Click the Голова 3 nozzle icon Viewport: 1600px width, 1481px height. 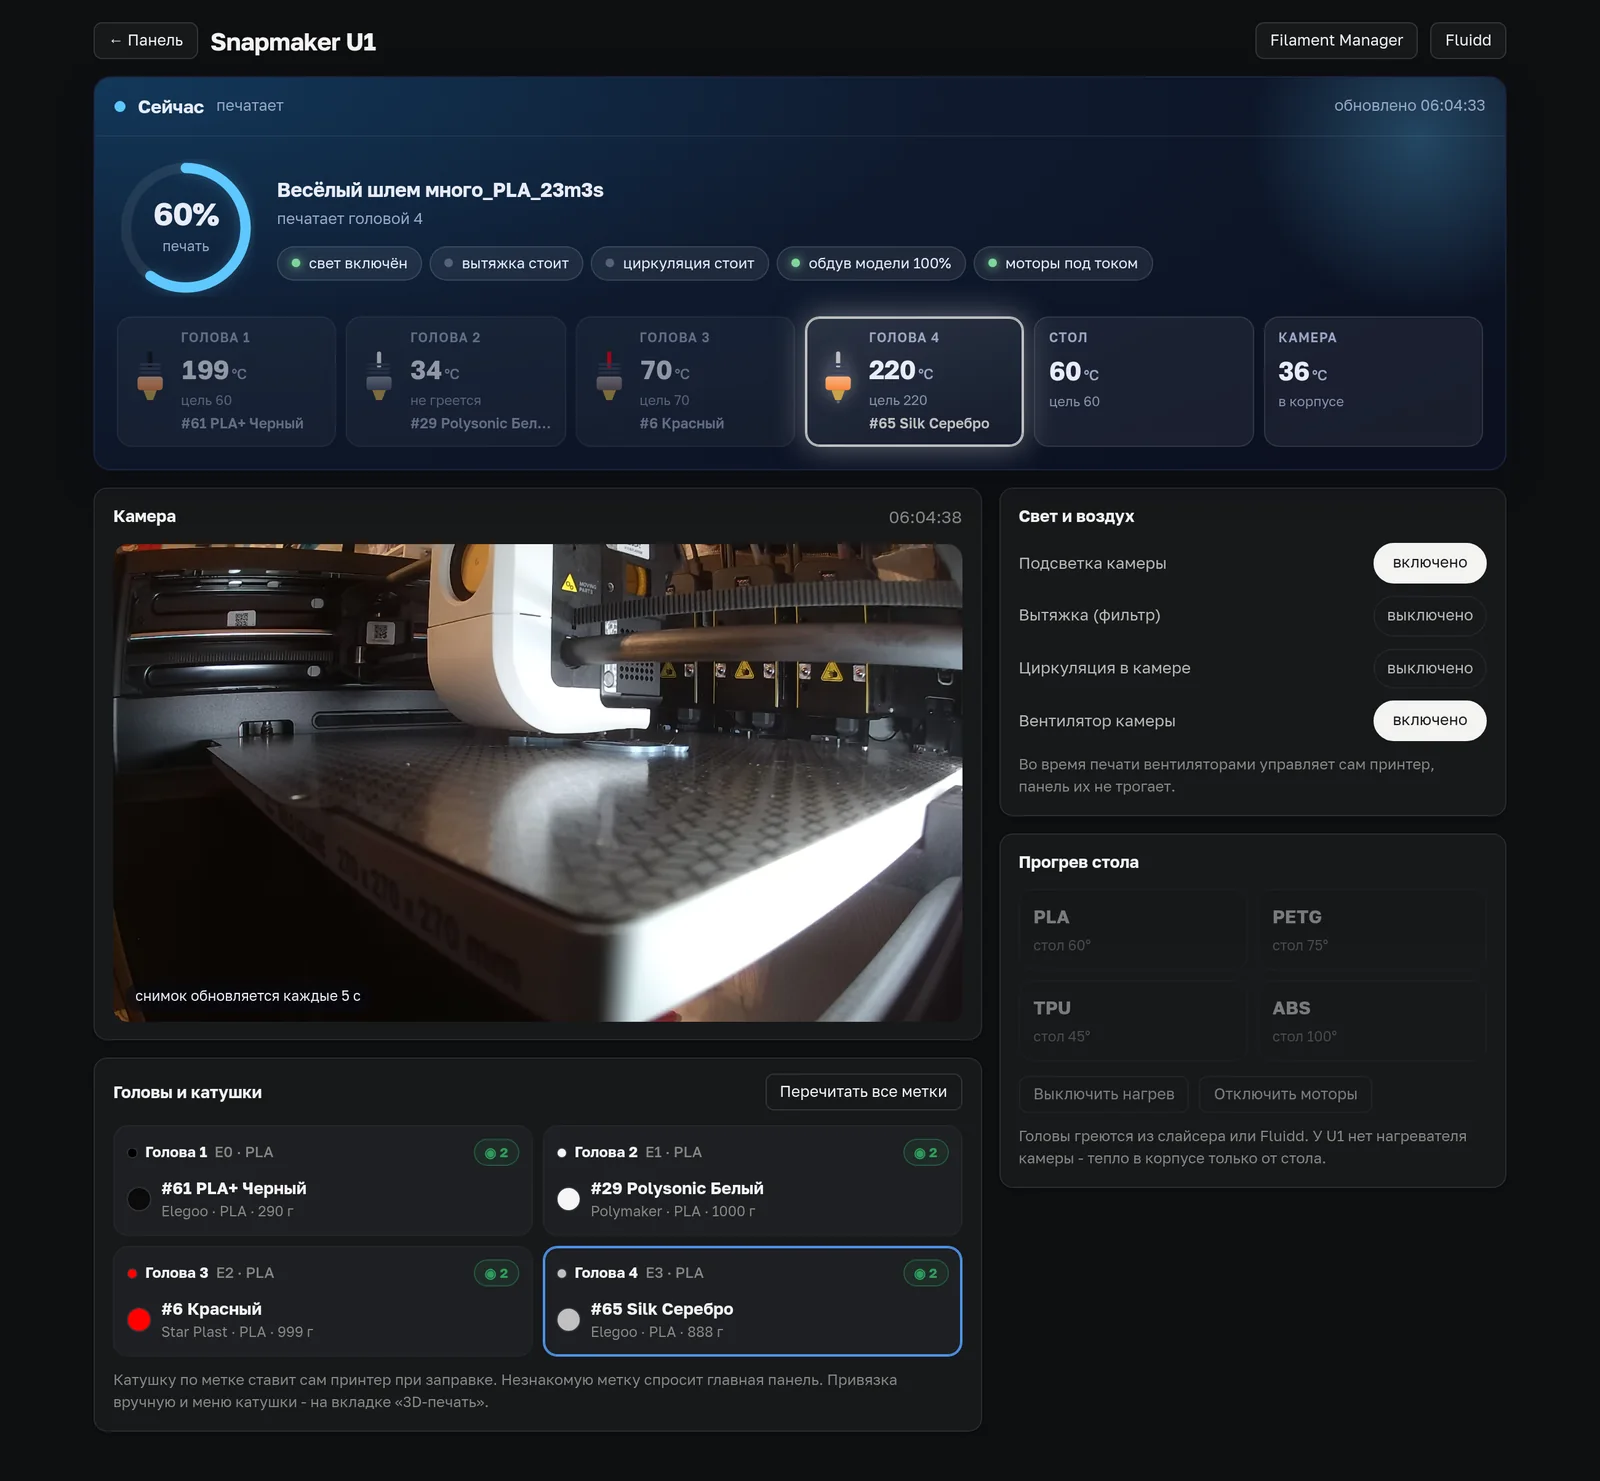coord(609,376)
